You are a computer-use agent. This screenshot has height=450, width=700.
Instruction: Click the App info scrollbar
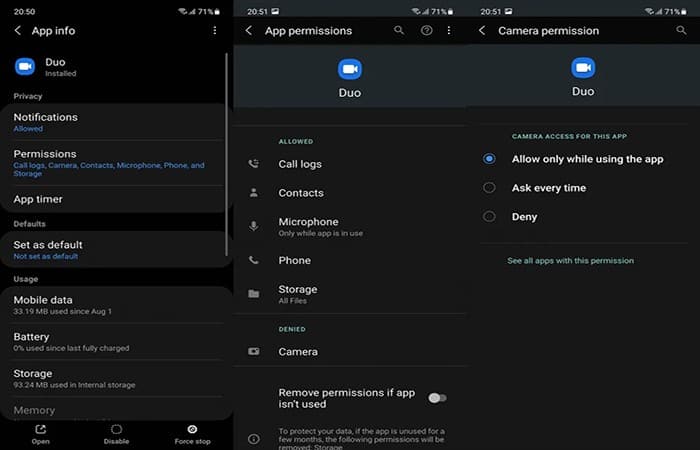pyautogui.click(x=227, y=154)
